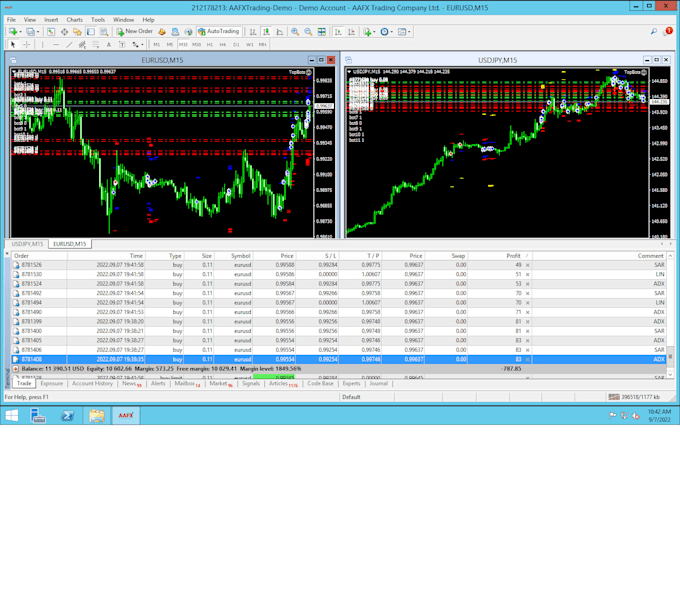This screenshot has height=612, width=680.
Task: Open the File menu
Action: click(11, 20)
